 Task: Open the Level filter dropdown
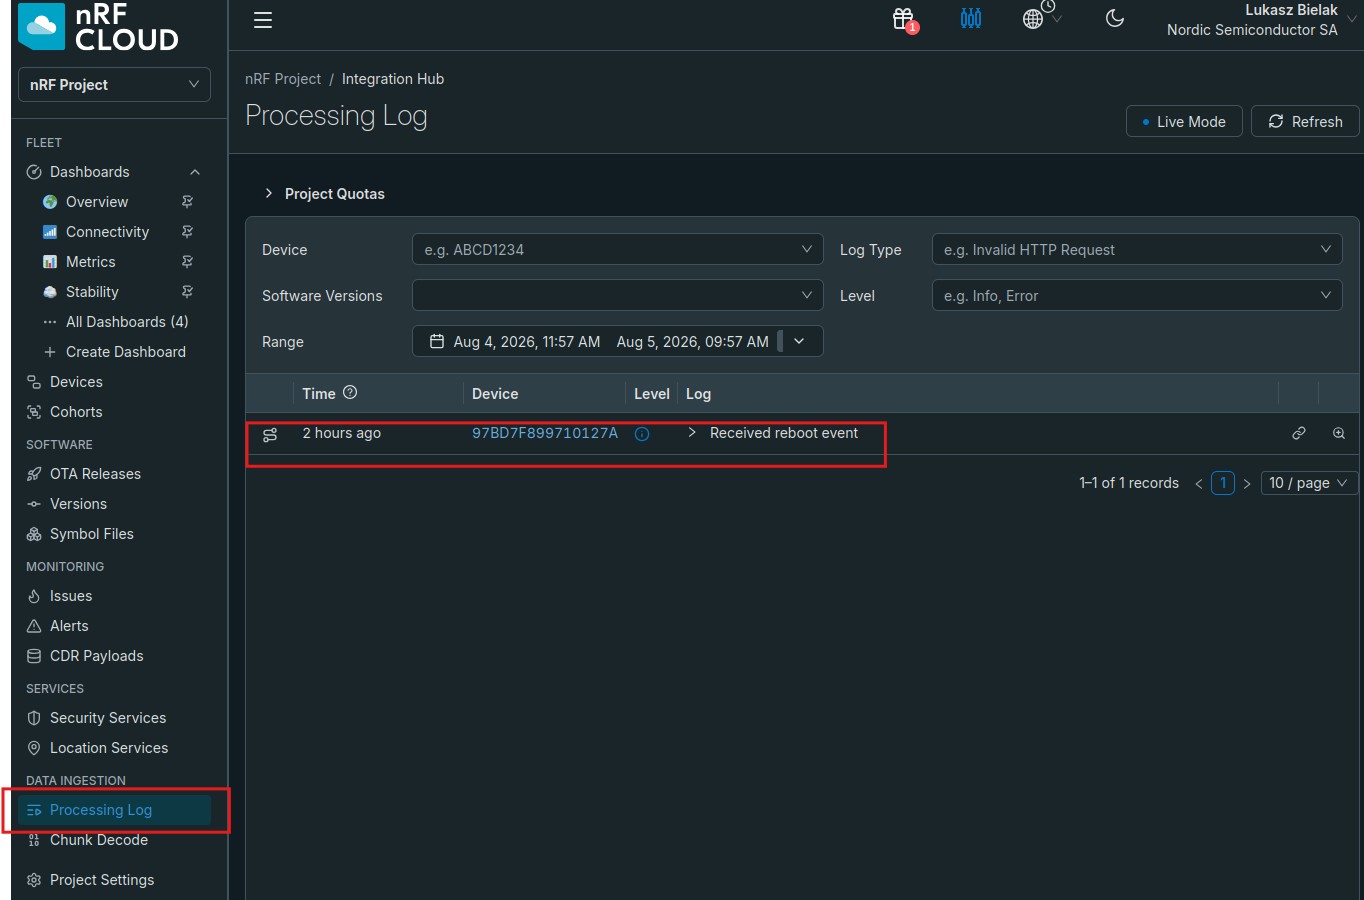1137,295
